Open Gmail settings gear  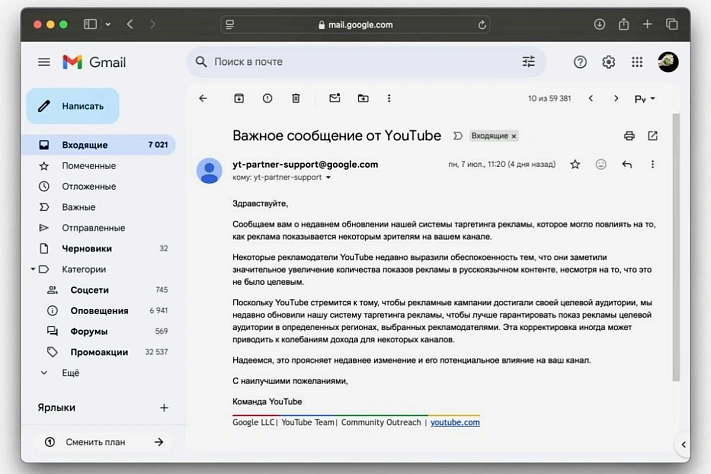pos(609,62)
